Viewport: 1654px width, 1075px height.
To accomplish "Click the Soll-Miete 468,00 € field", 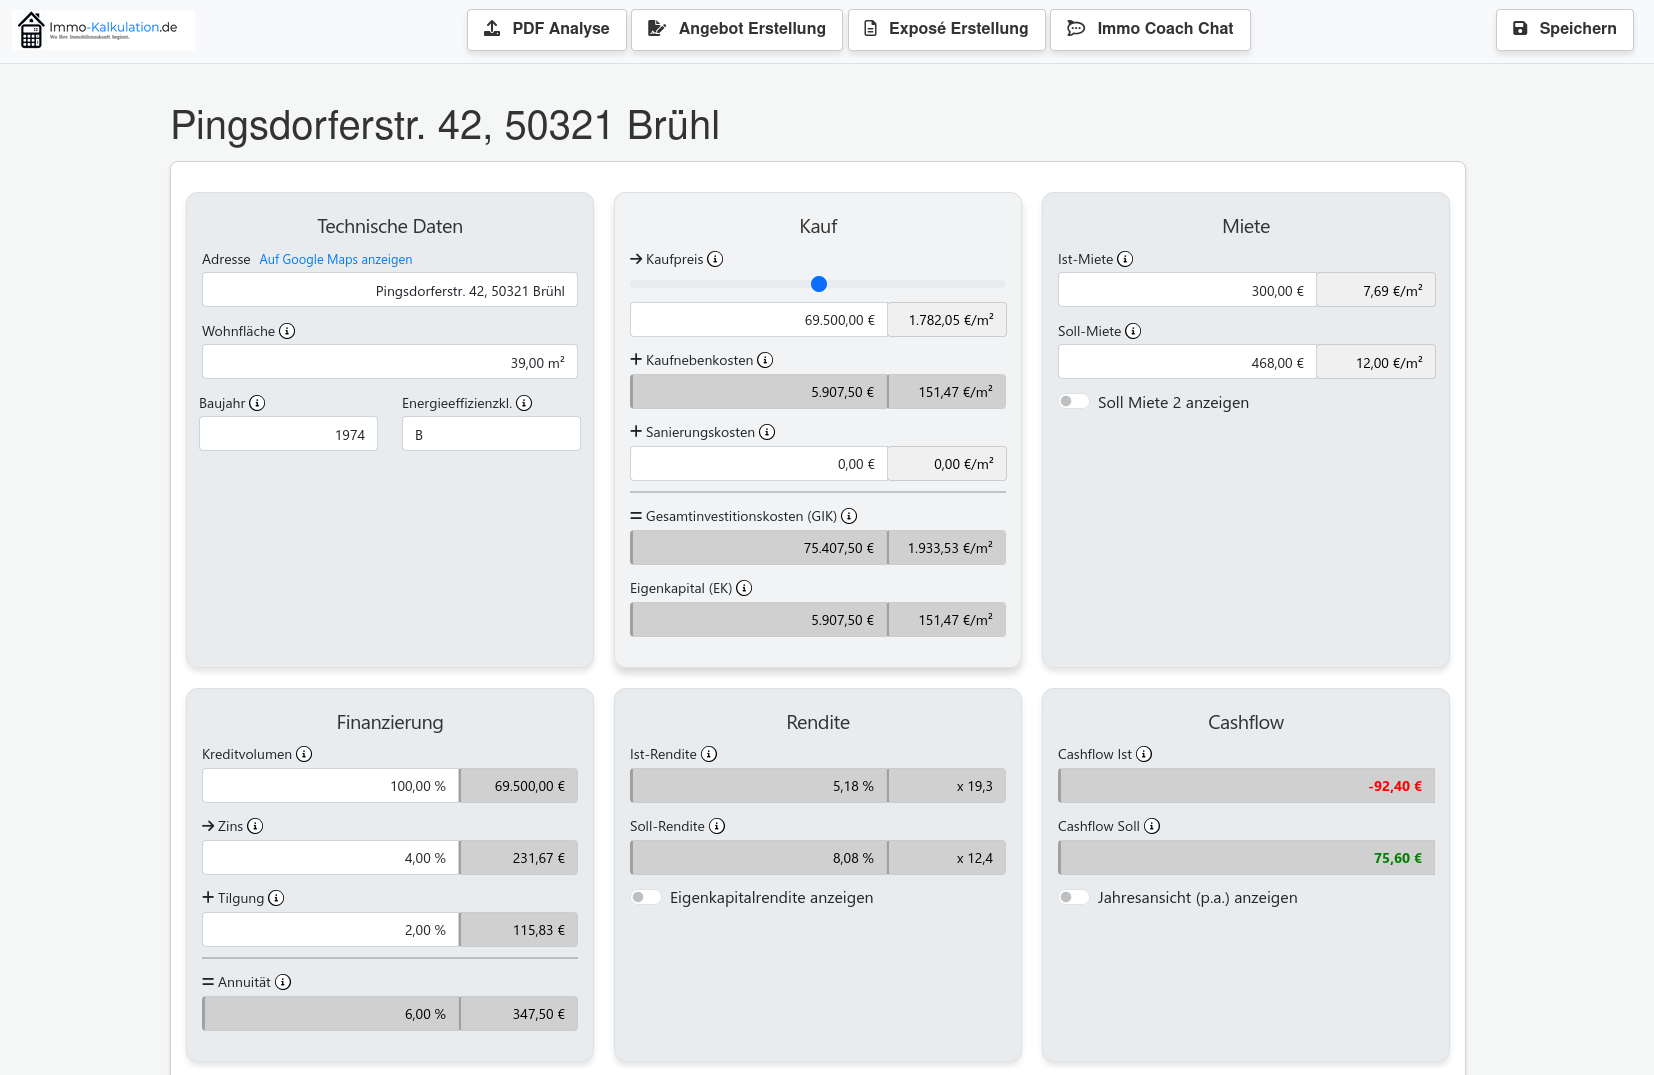I will [1187, 363].
